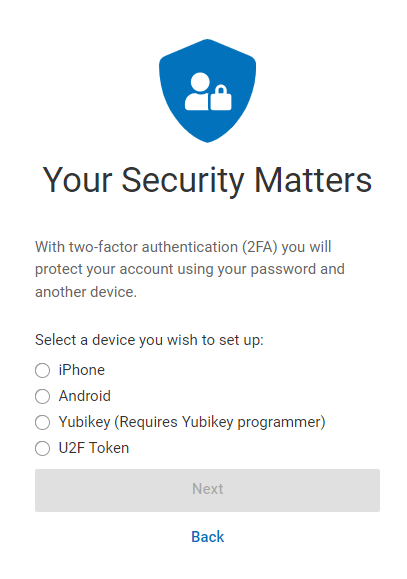Click the "Android" text label
Viewport: 407px width, 579px height.
click(x=85, y=396)
